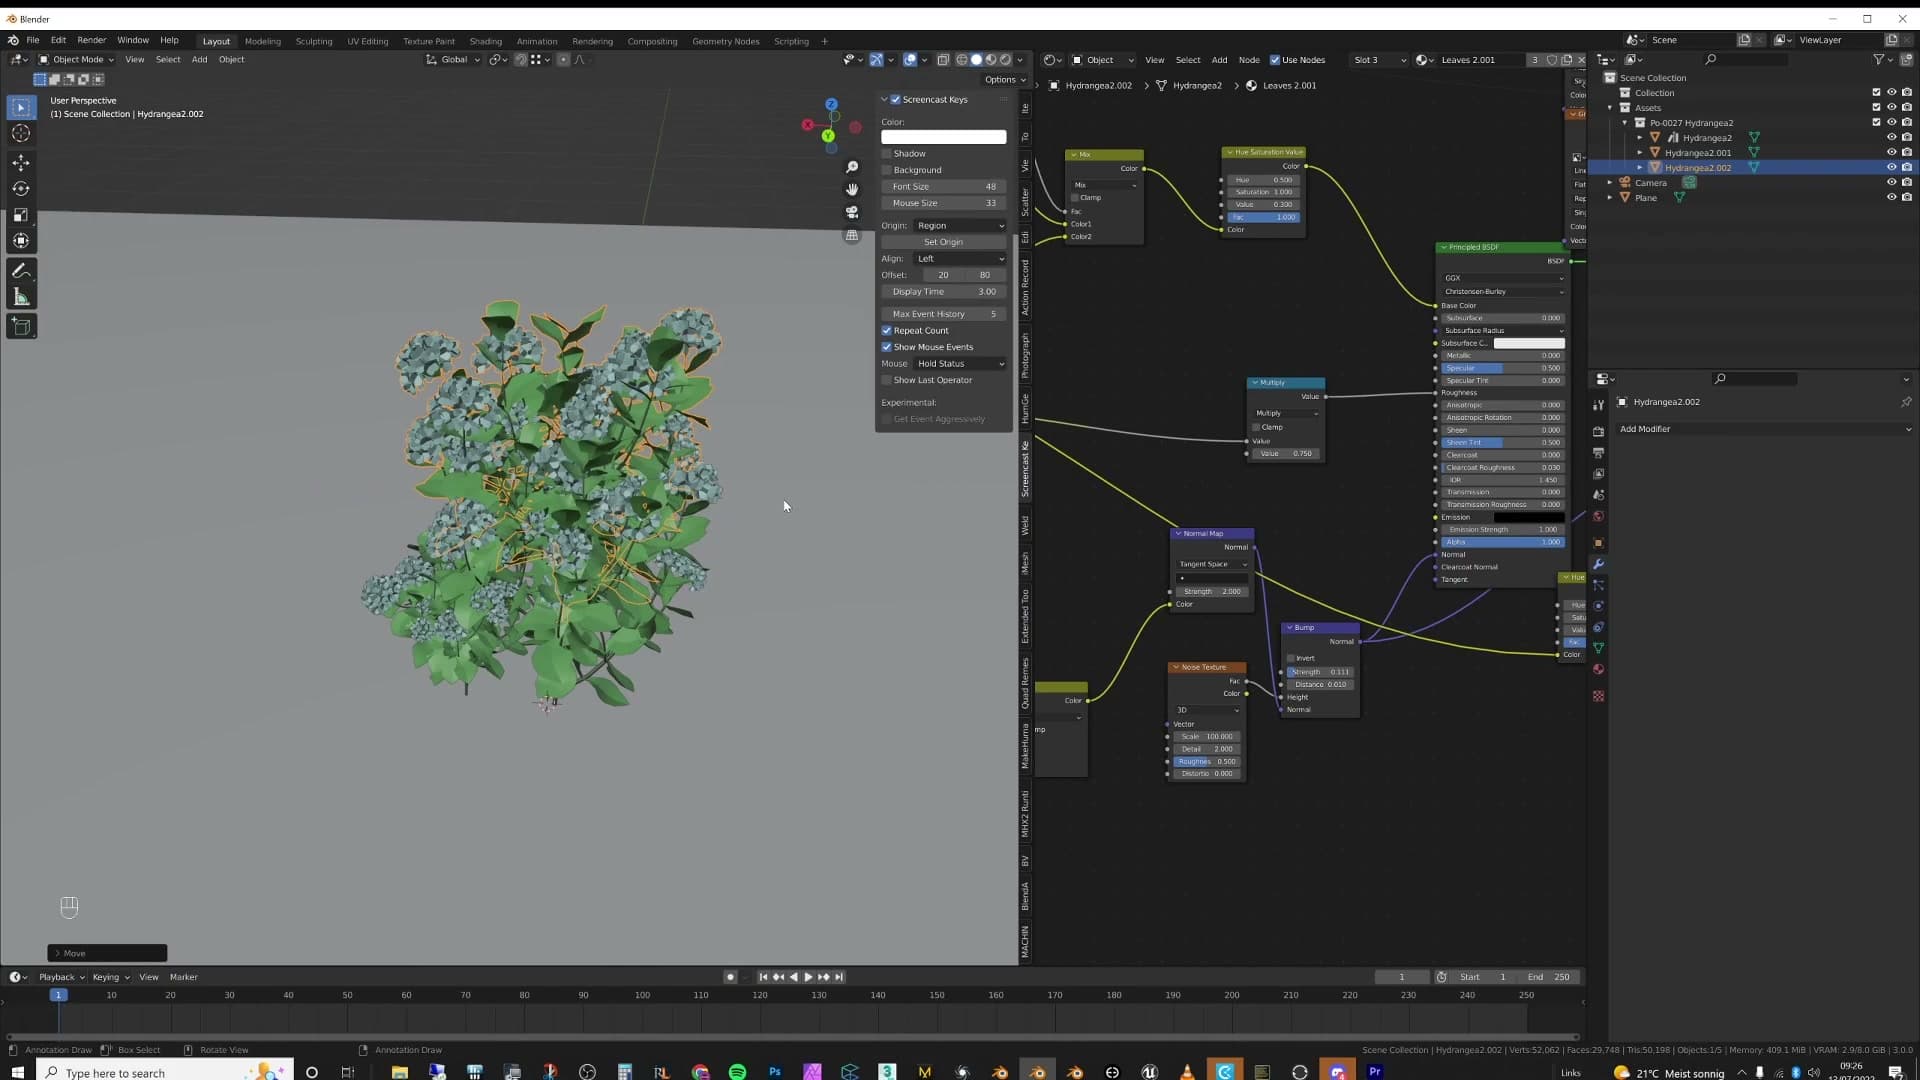Toggle camera view gizmo icon

[852, 212]
